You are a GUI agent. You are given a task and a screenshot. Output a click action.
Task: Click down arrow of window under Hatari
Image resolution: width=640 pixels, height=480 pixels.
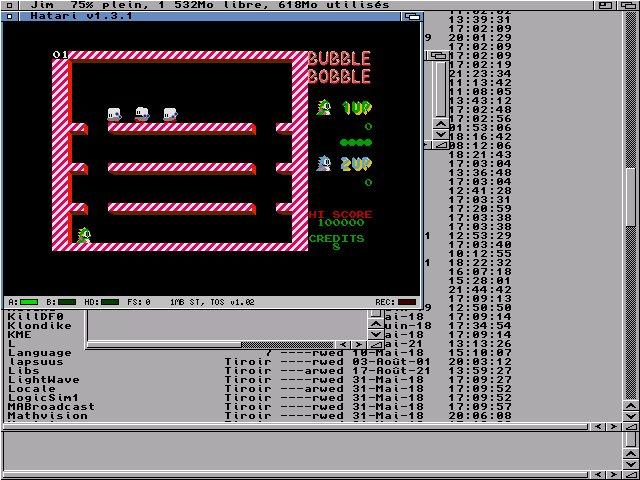click(376, 334)
